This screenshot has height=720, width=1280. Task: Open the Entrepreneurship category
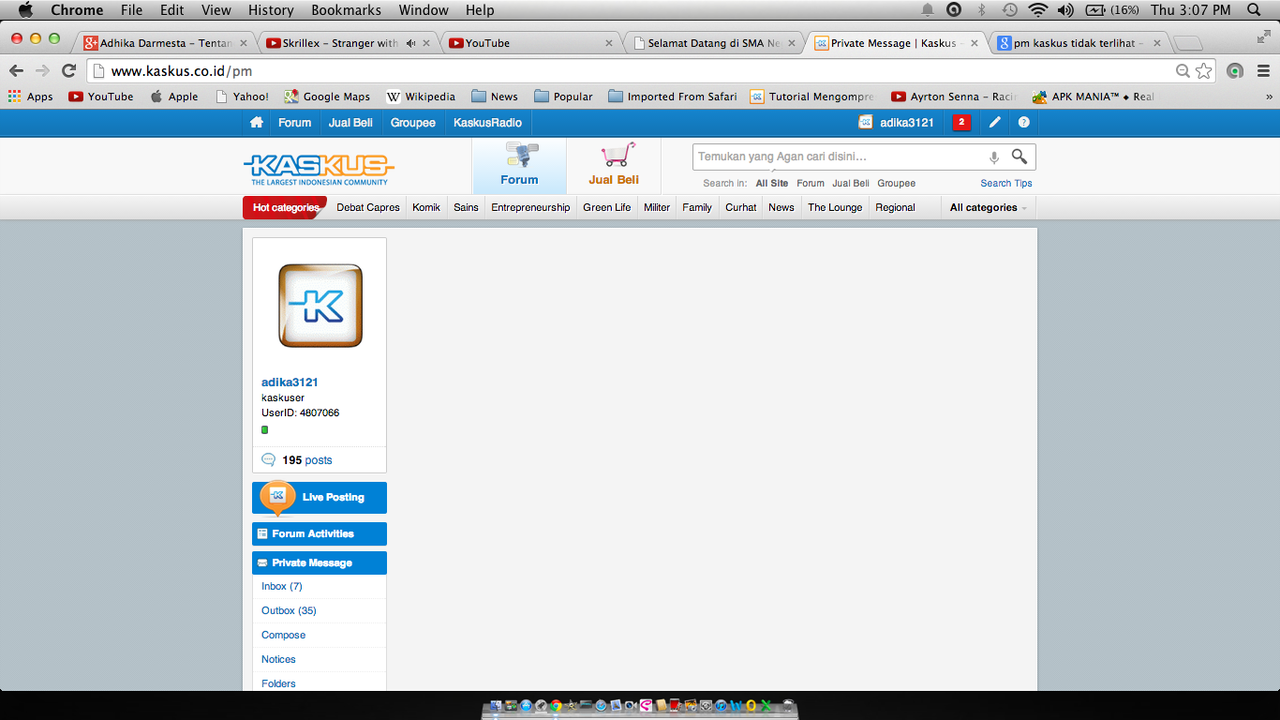(x=530, y=208)
